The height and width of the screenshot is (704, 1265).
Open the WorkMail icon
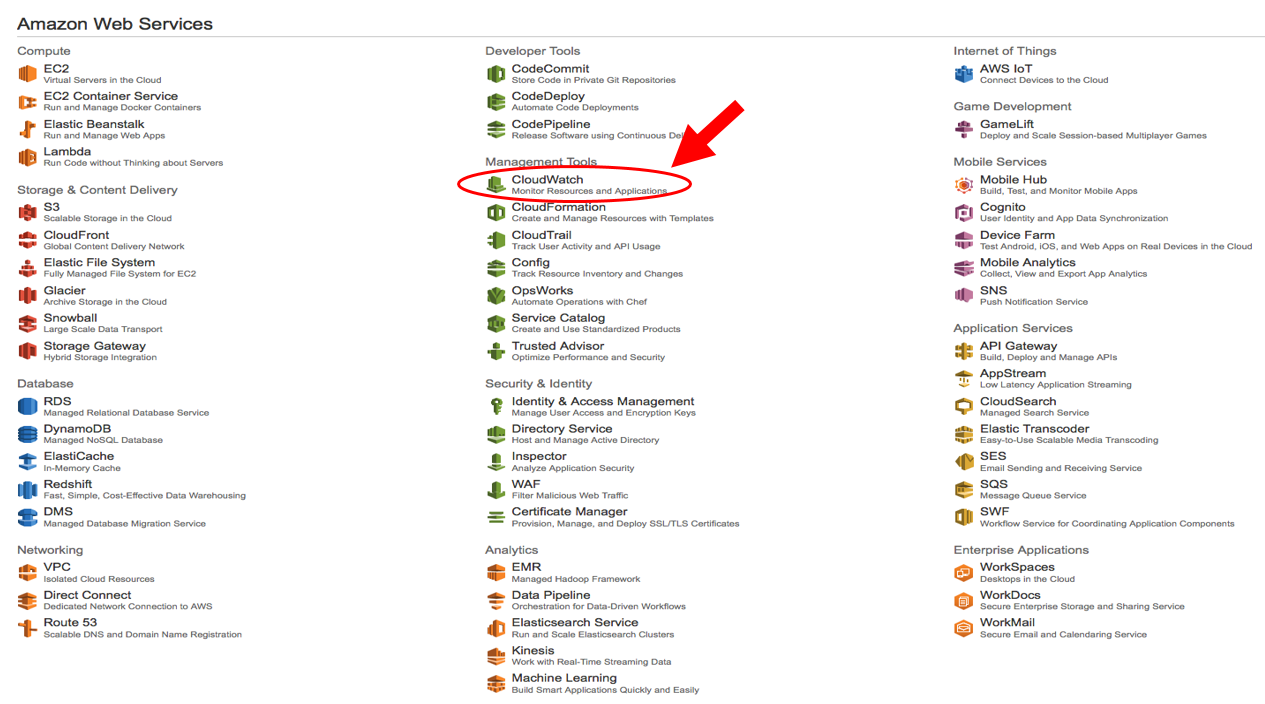963,628
